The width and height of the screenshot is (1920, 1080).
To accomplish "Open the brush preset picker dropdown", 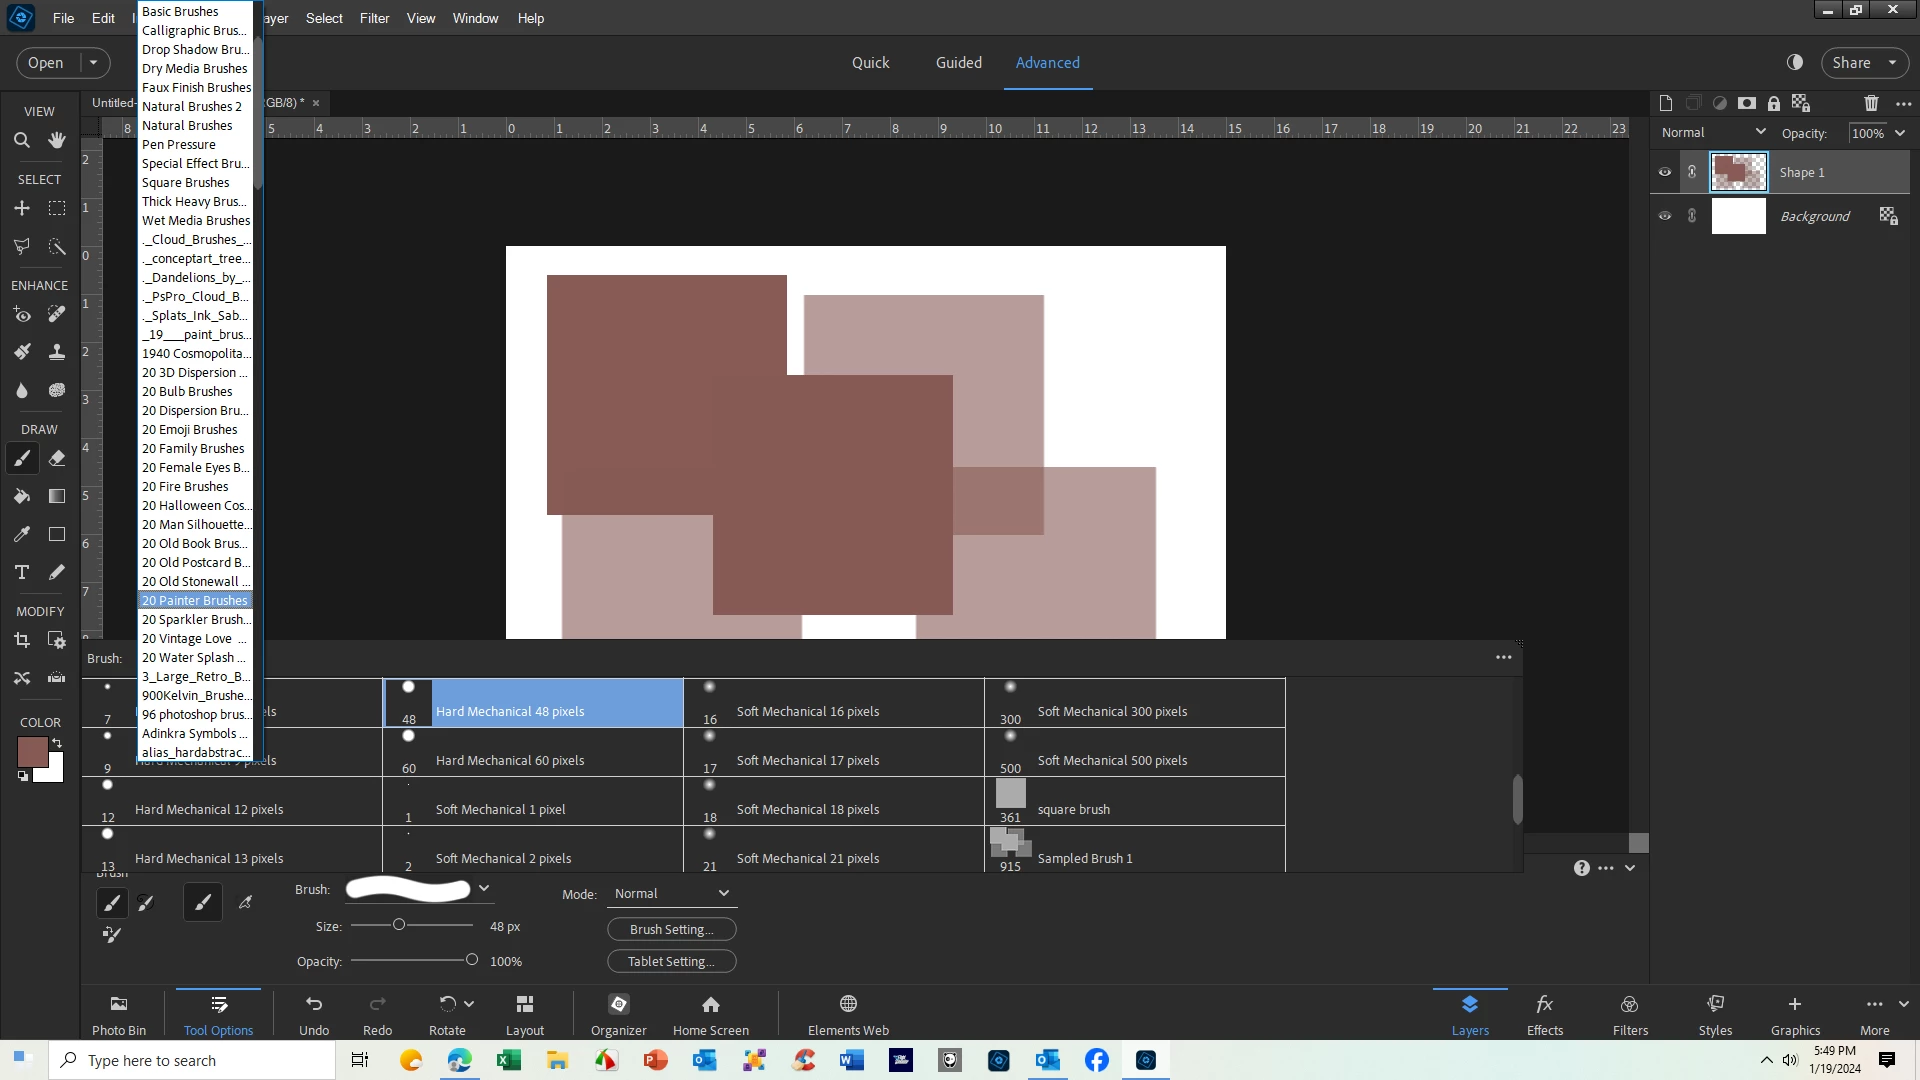I will tap(484, 889).
